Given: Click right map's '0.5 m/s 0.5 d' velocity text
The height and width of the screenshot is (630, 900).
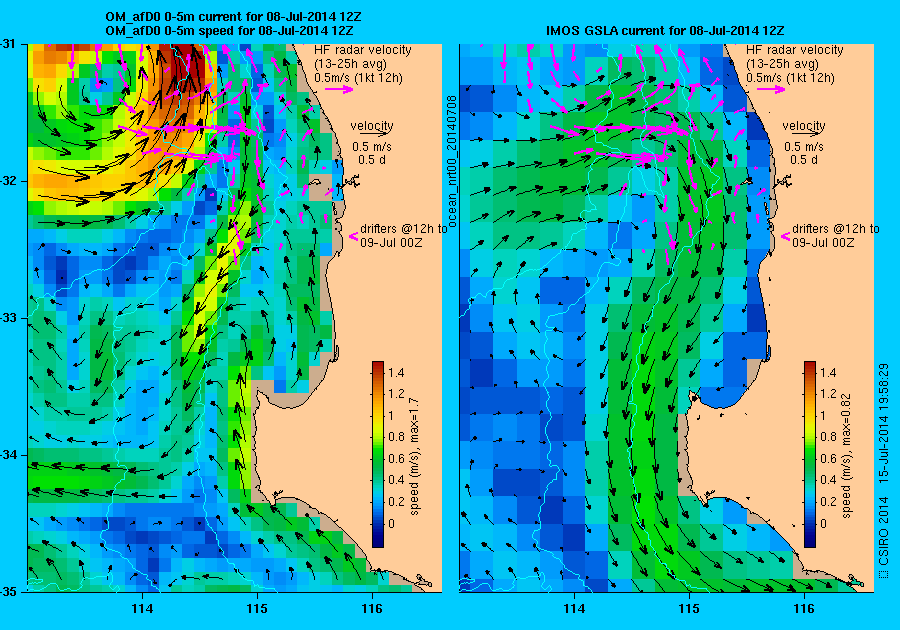Looking at the screenshot, I should pos(804,153).
